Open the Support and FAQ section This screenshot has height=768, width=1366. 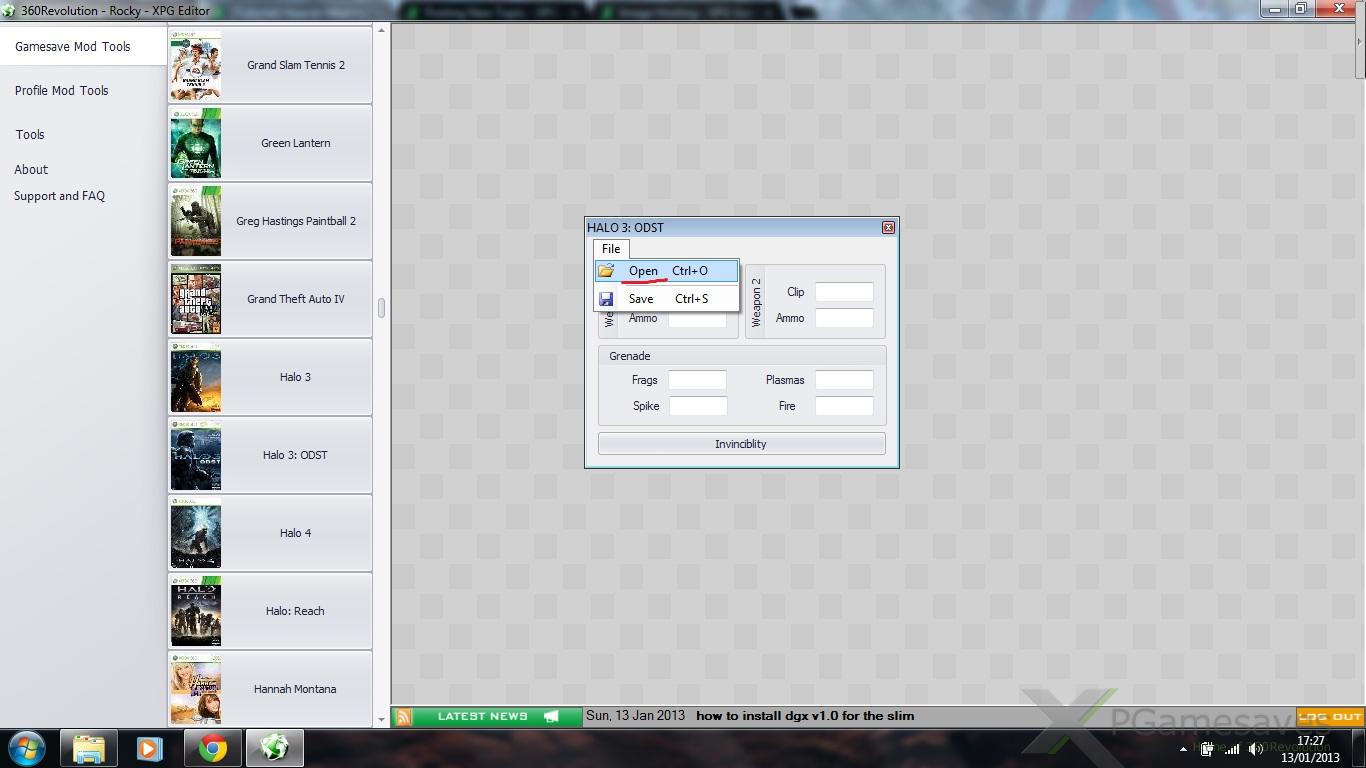[59, 196]
